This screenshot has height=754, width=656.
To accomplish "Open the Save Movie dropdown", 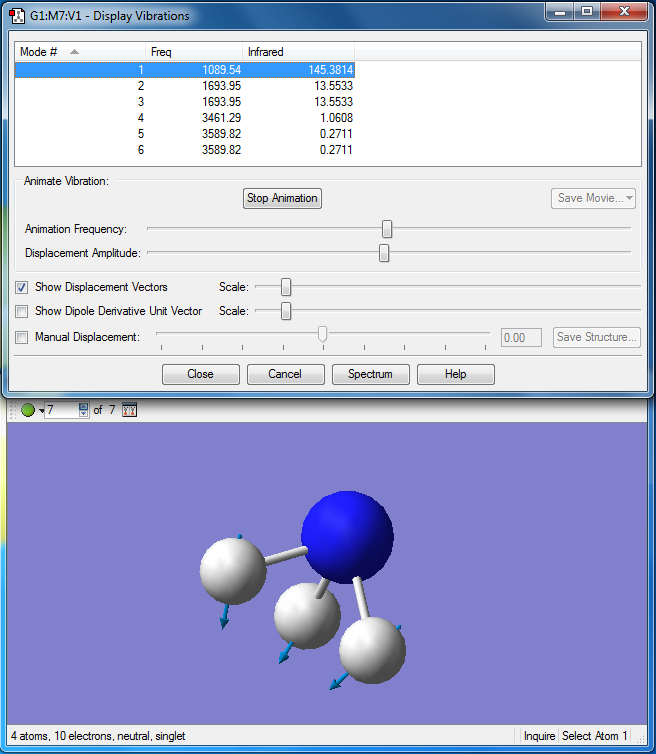I will coord(593,198).
